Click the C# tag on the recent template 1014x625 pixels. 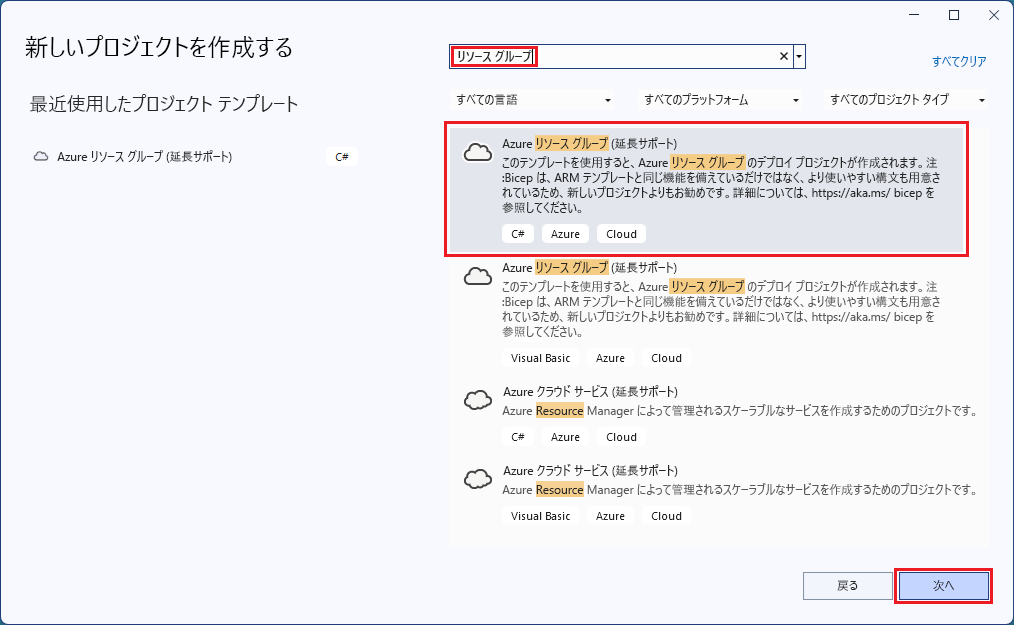342,157
